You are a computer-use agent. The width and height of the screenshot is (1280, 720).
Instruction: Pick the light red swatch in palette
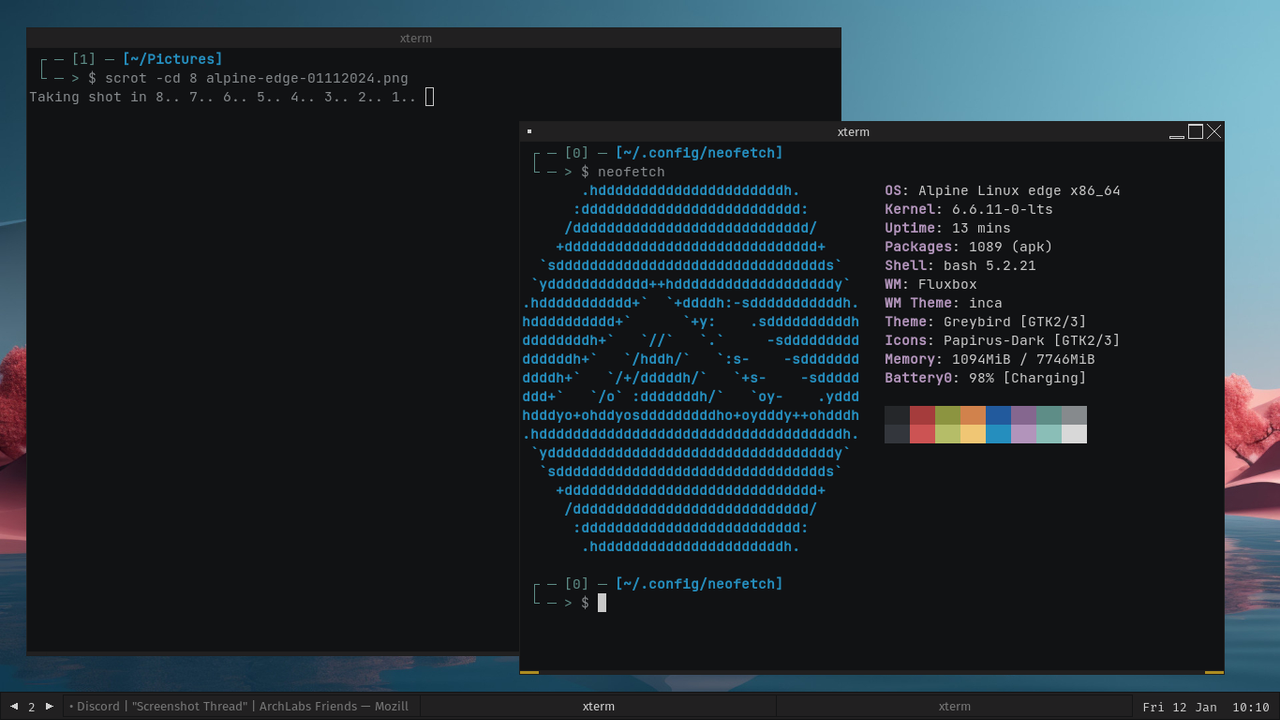pos(922,433)
